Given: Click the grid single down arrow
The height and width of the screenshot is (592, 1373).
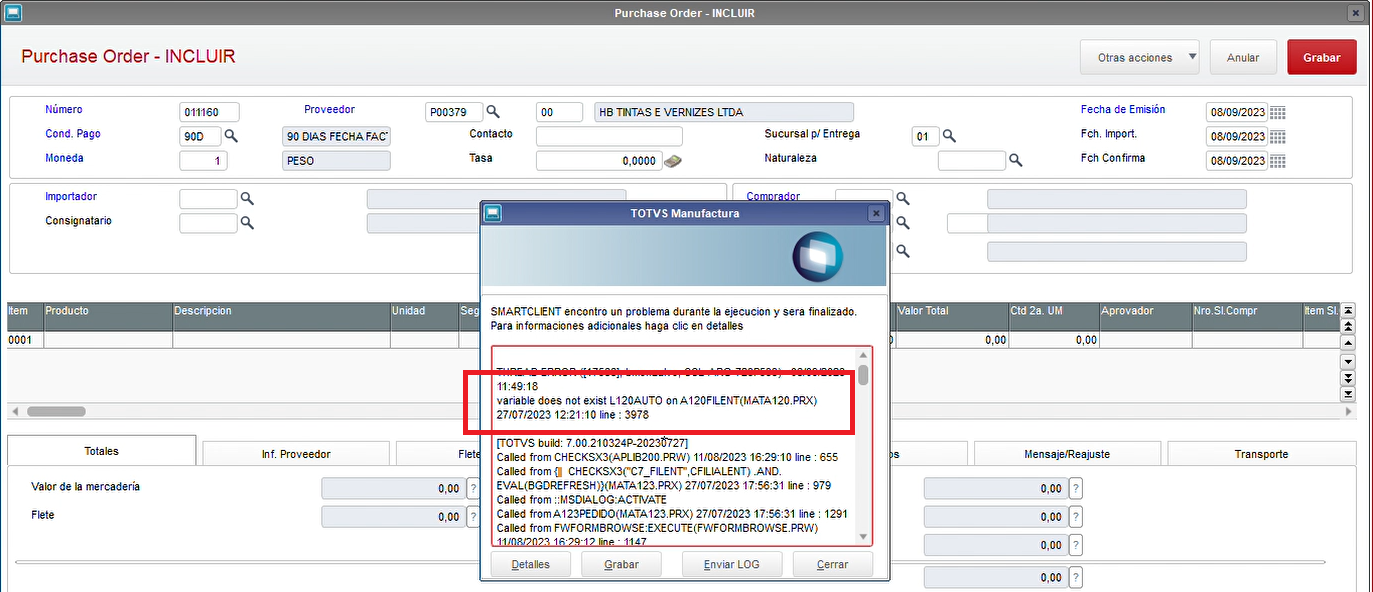Looking at the screenshot, I should click(x=1347, y=361).
